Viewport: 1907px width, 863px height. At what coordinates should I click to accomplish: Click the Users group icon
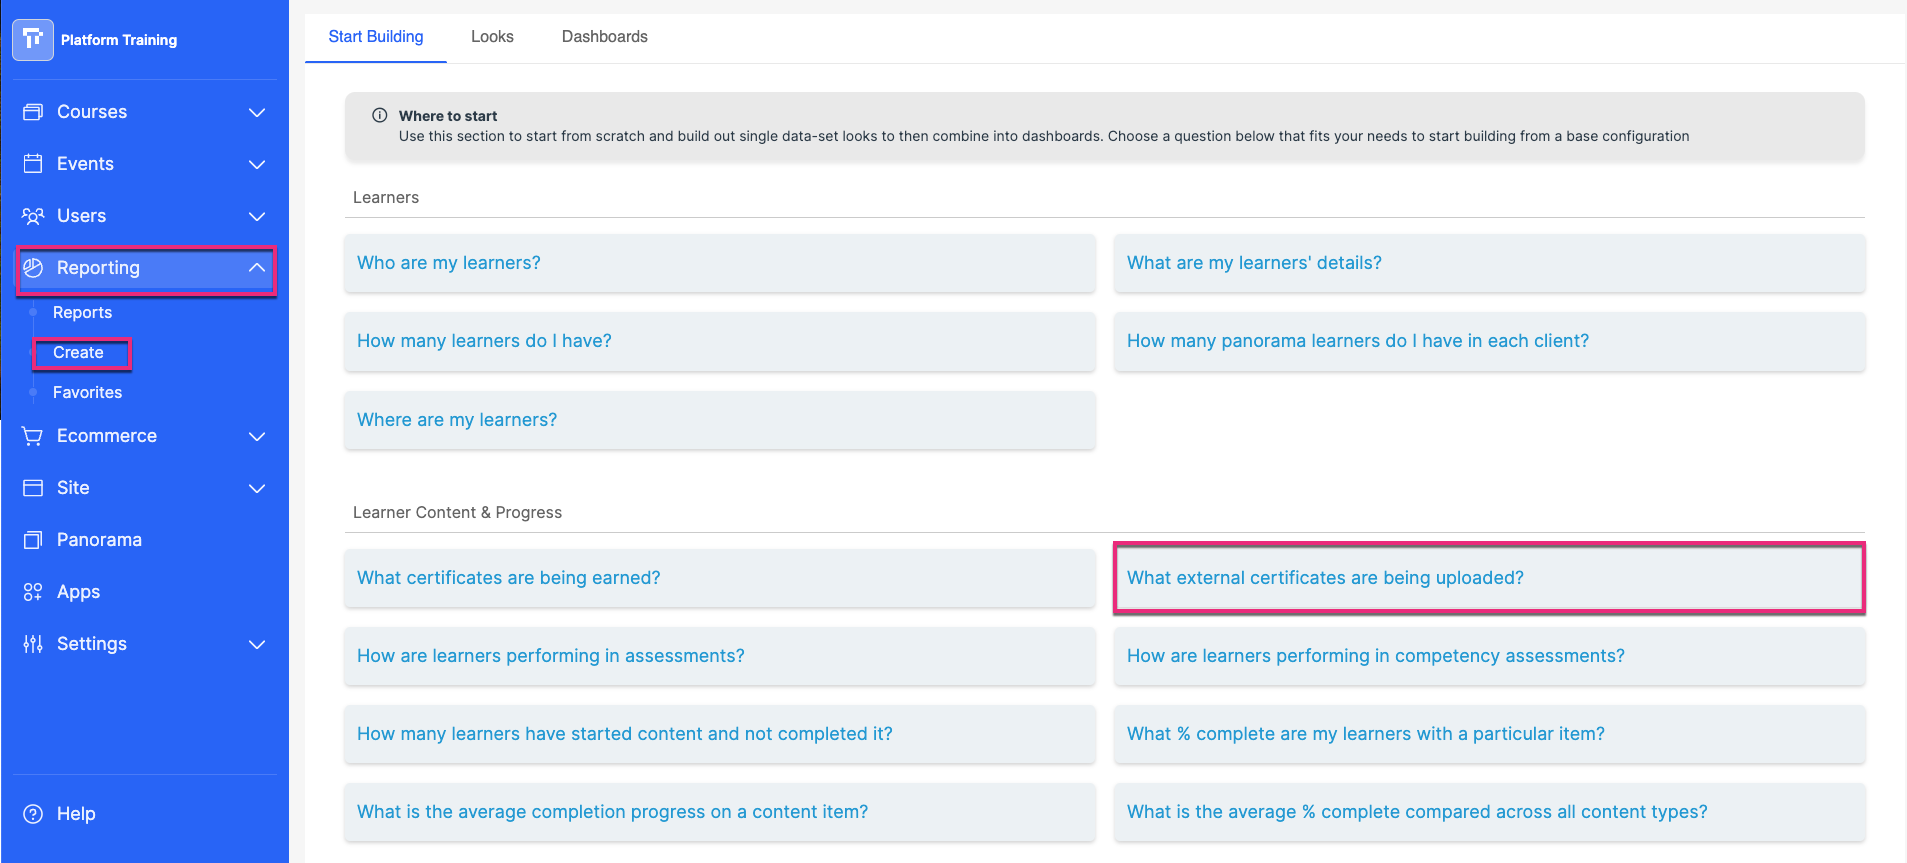33,216
